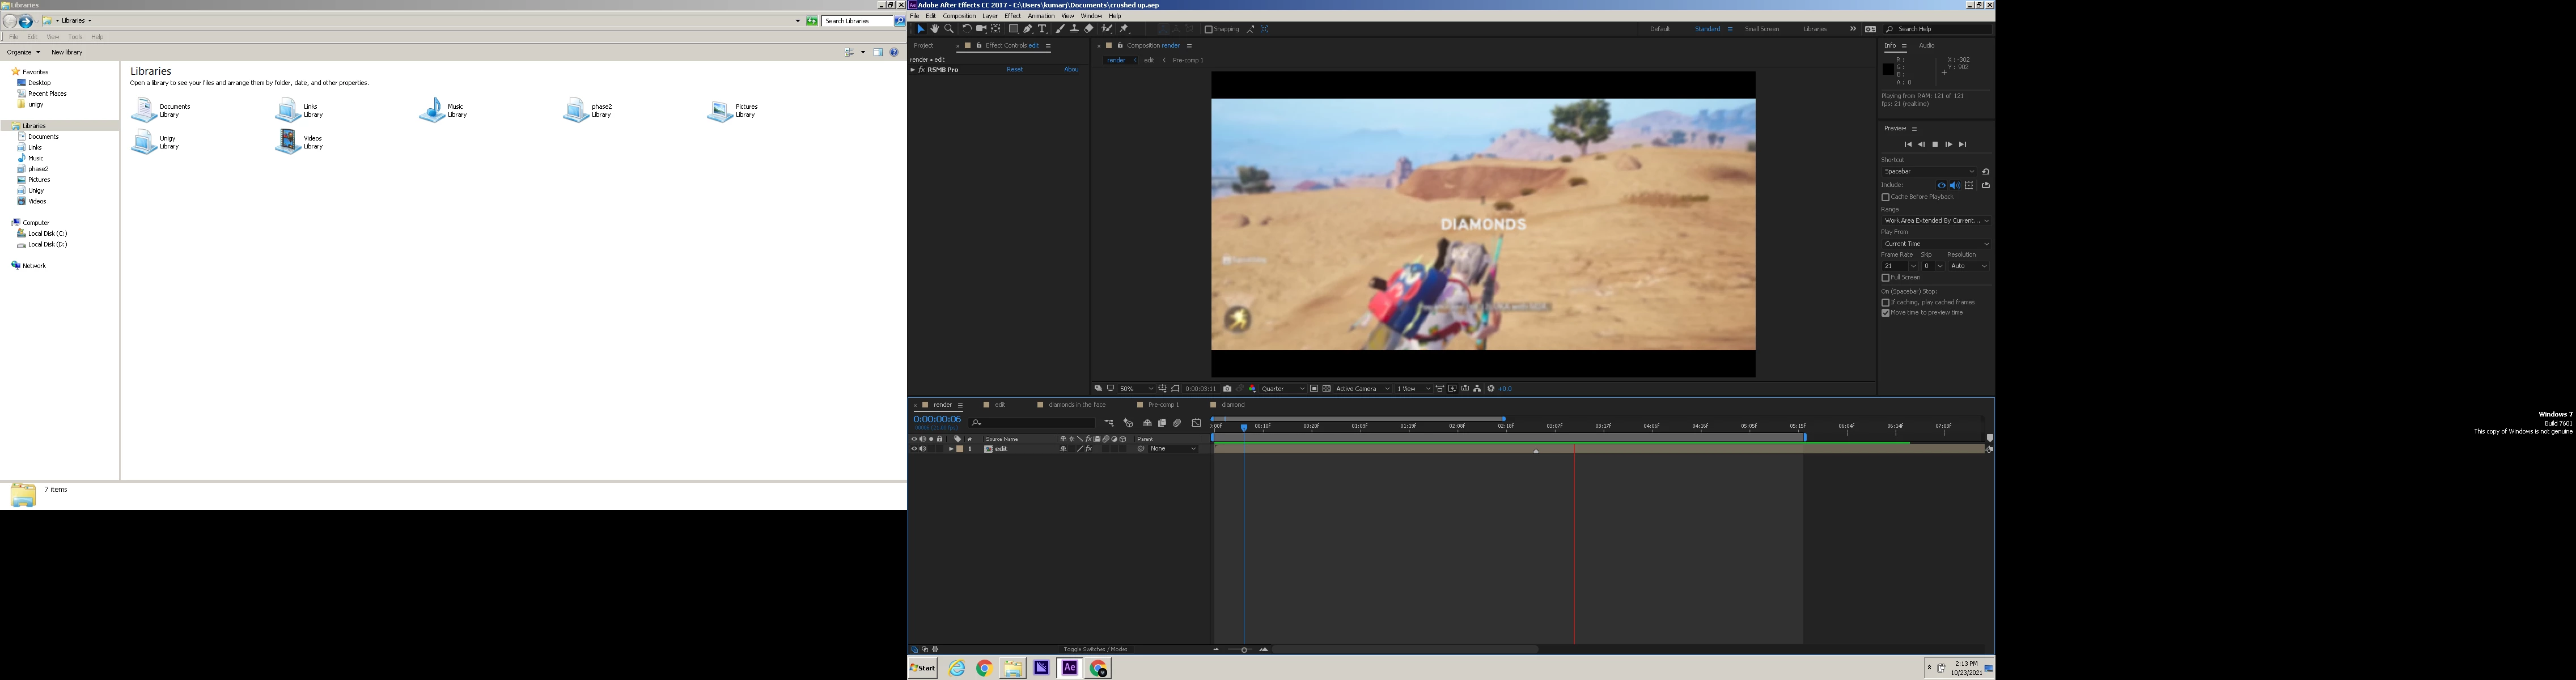Switch to the diamonds in the face tab
2576x680 pixels.
coord(1076,405)
